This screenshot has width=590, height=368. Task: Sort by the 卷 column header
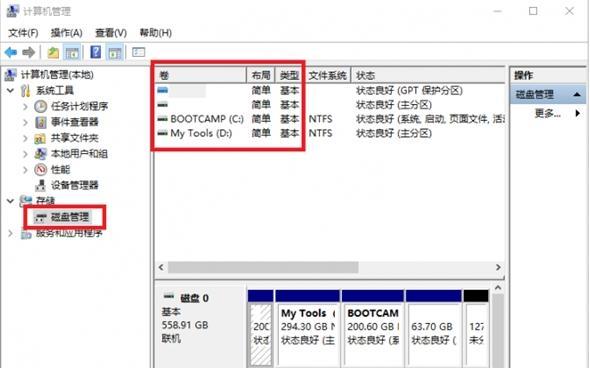[200, 75]
